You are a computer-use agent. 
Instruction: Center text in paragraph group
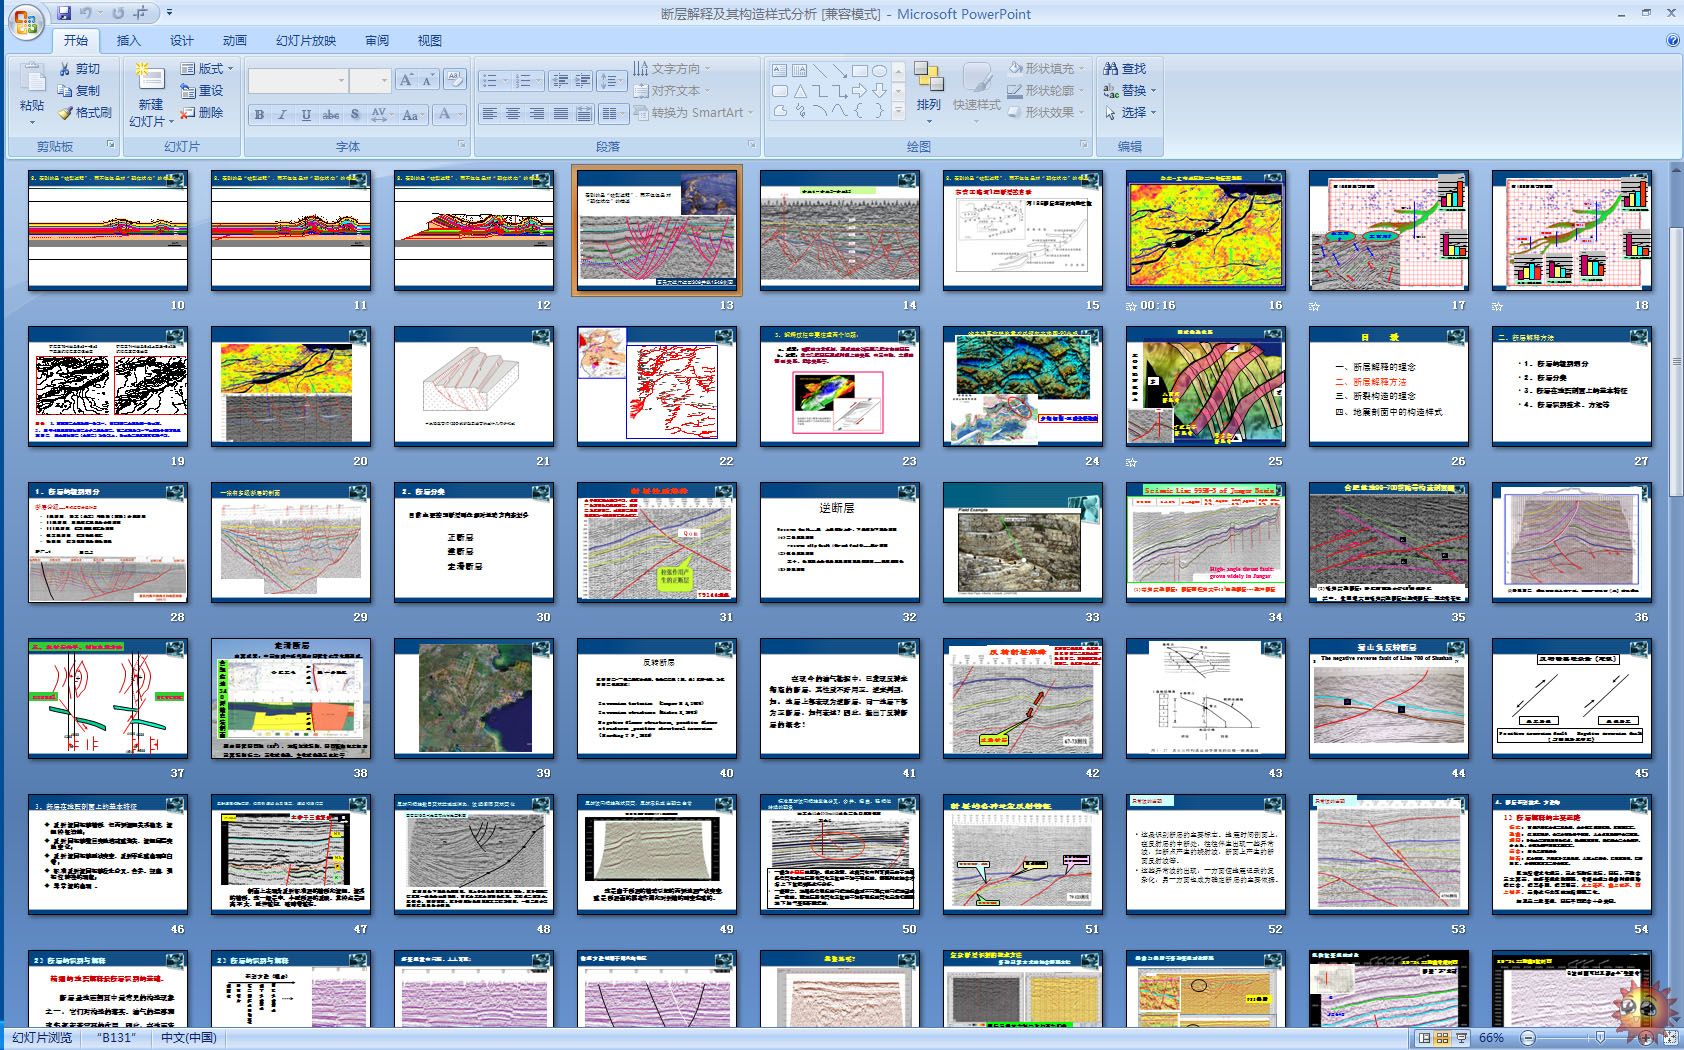click(x=513, y=114)
